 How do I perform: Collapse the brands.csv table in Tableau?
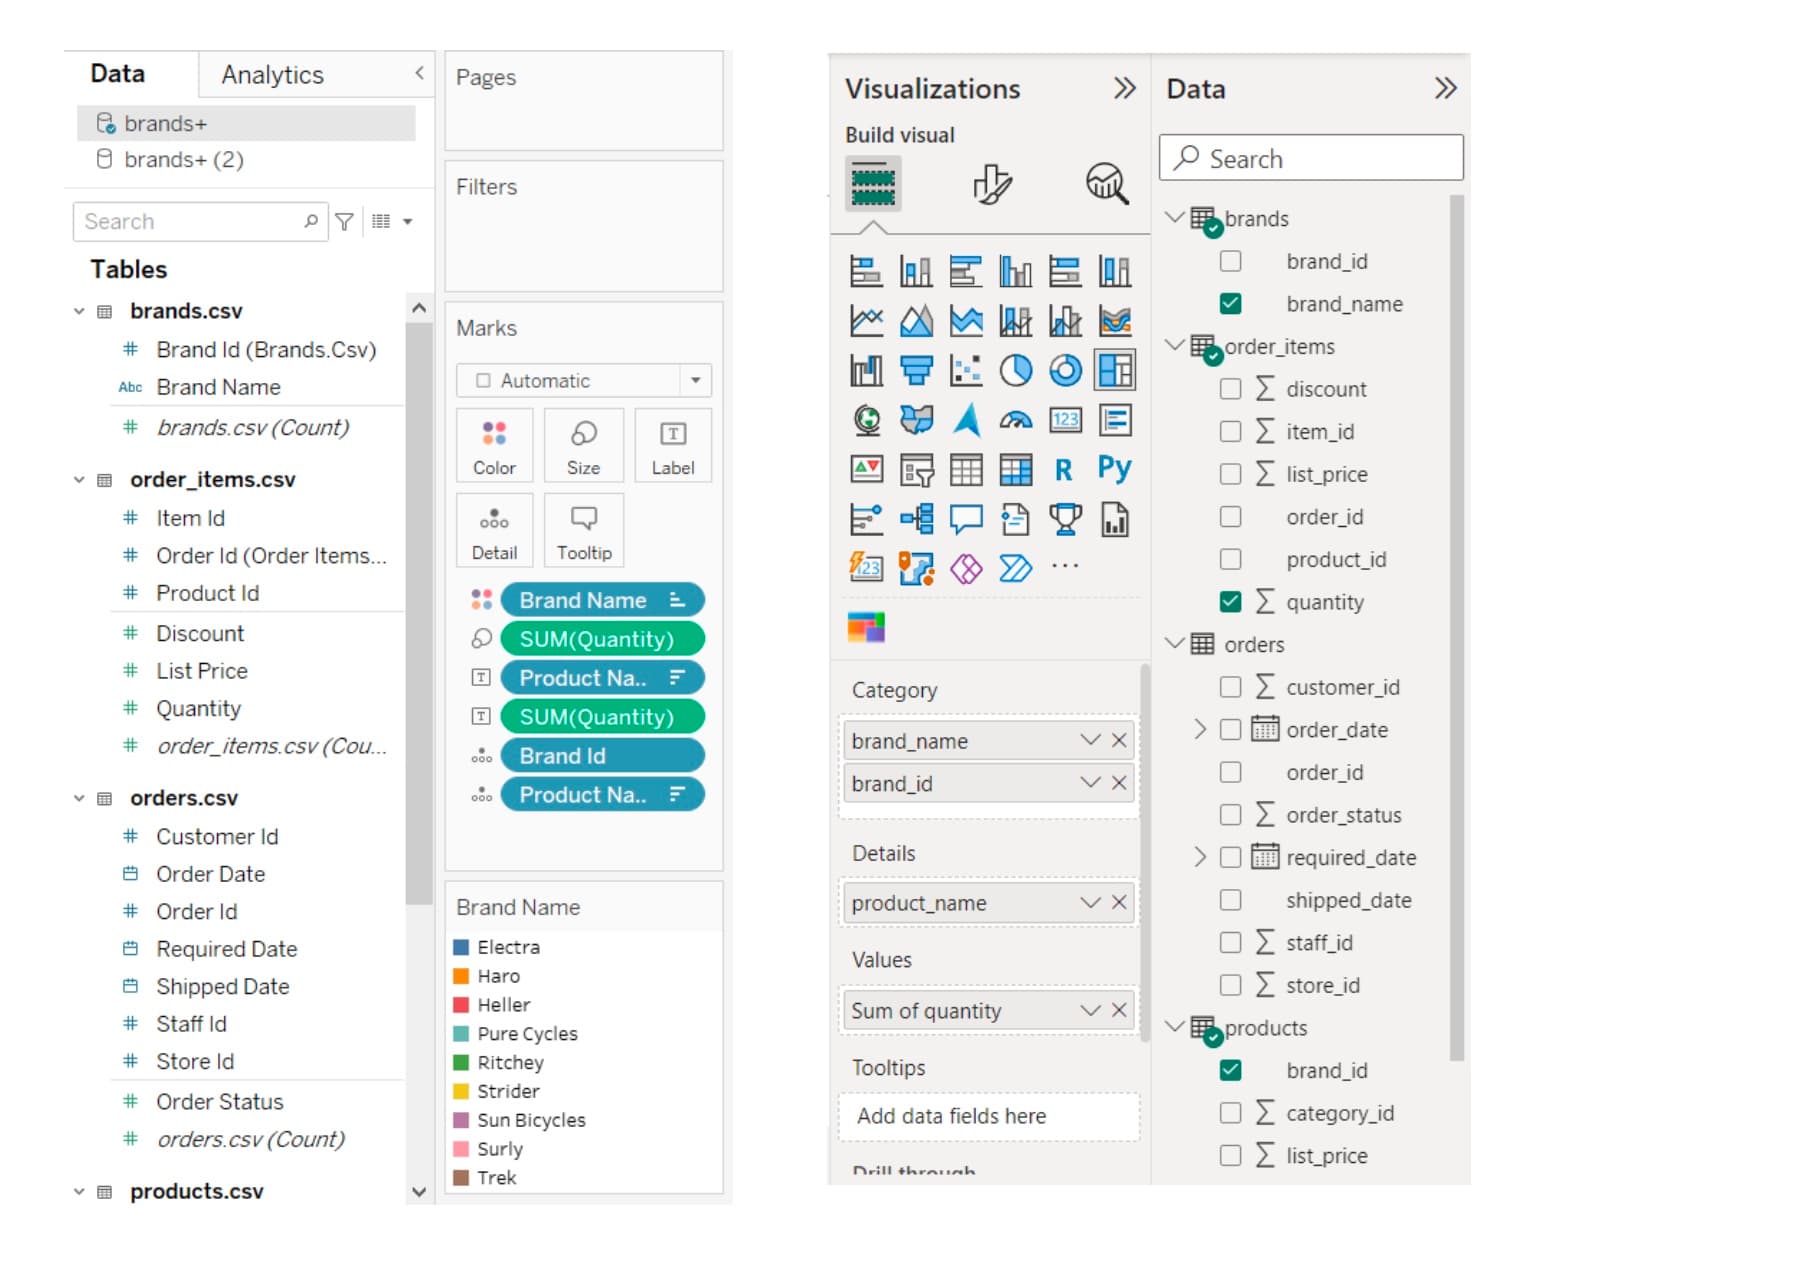[x=79, y=312]
